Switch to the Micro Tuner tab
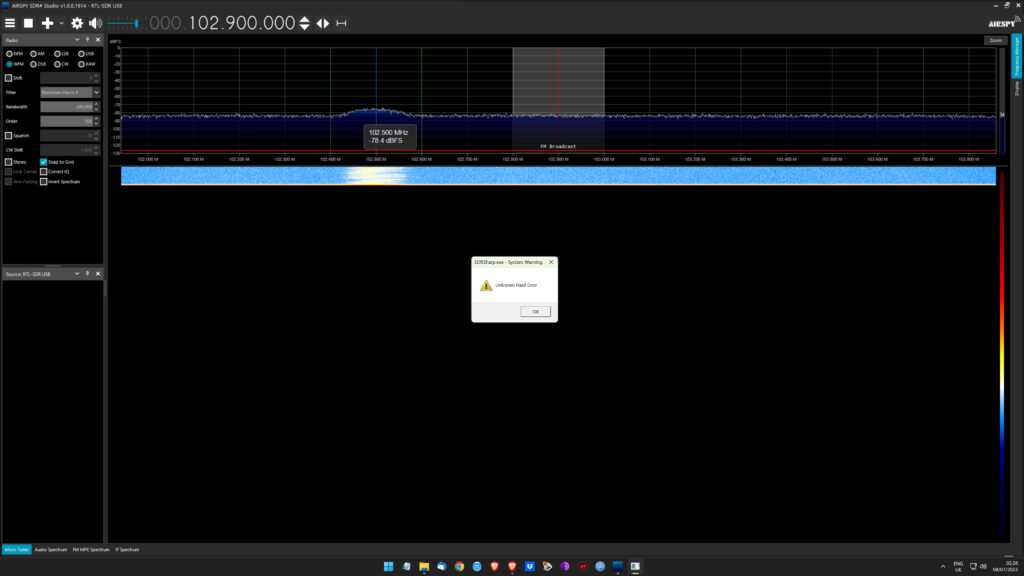 pyautogui.click(x=16, y=549)
